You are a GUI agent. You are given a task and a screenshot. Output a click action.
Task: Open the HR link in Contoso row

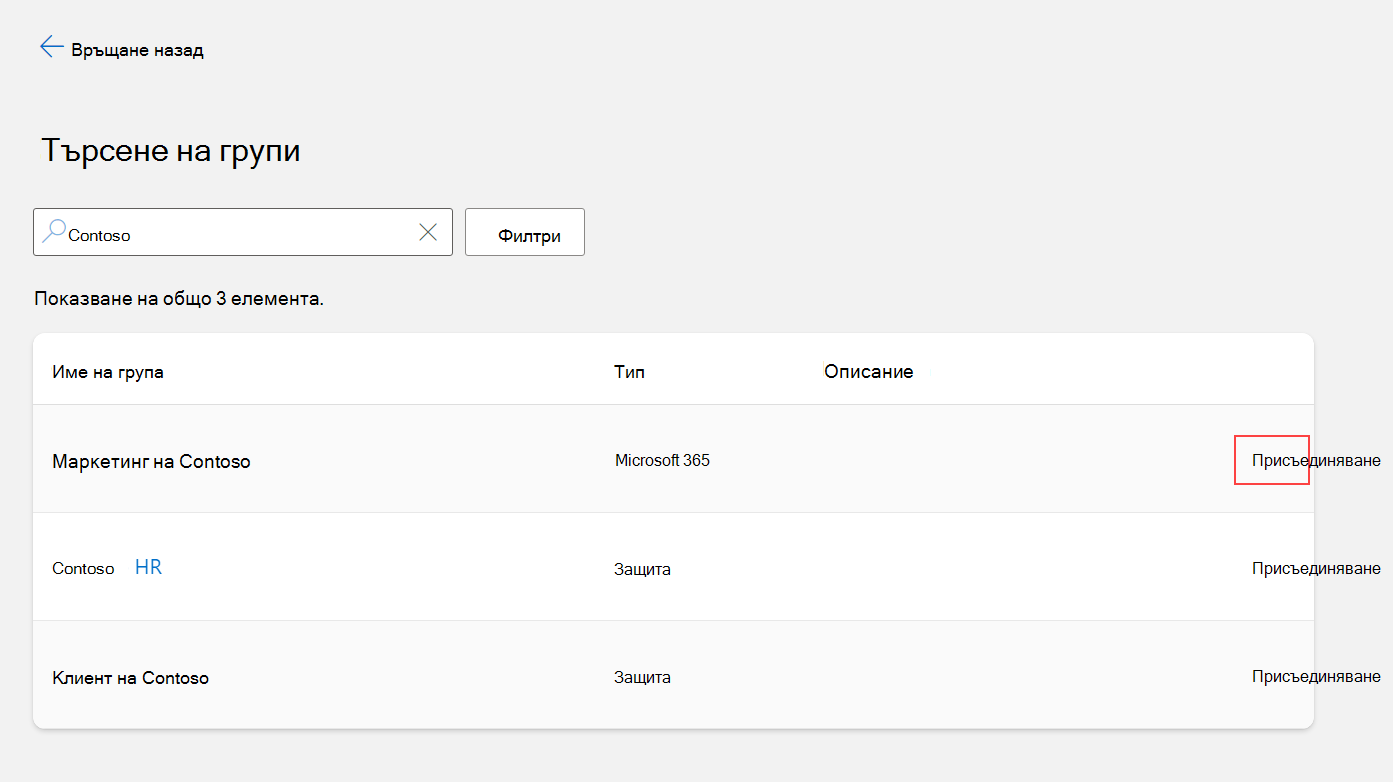(148, 567)
